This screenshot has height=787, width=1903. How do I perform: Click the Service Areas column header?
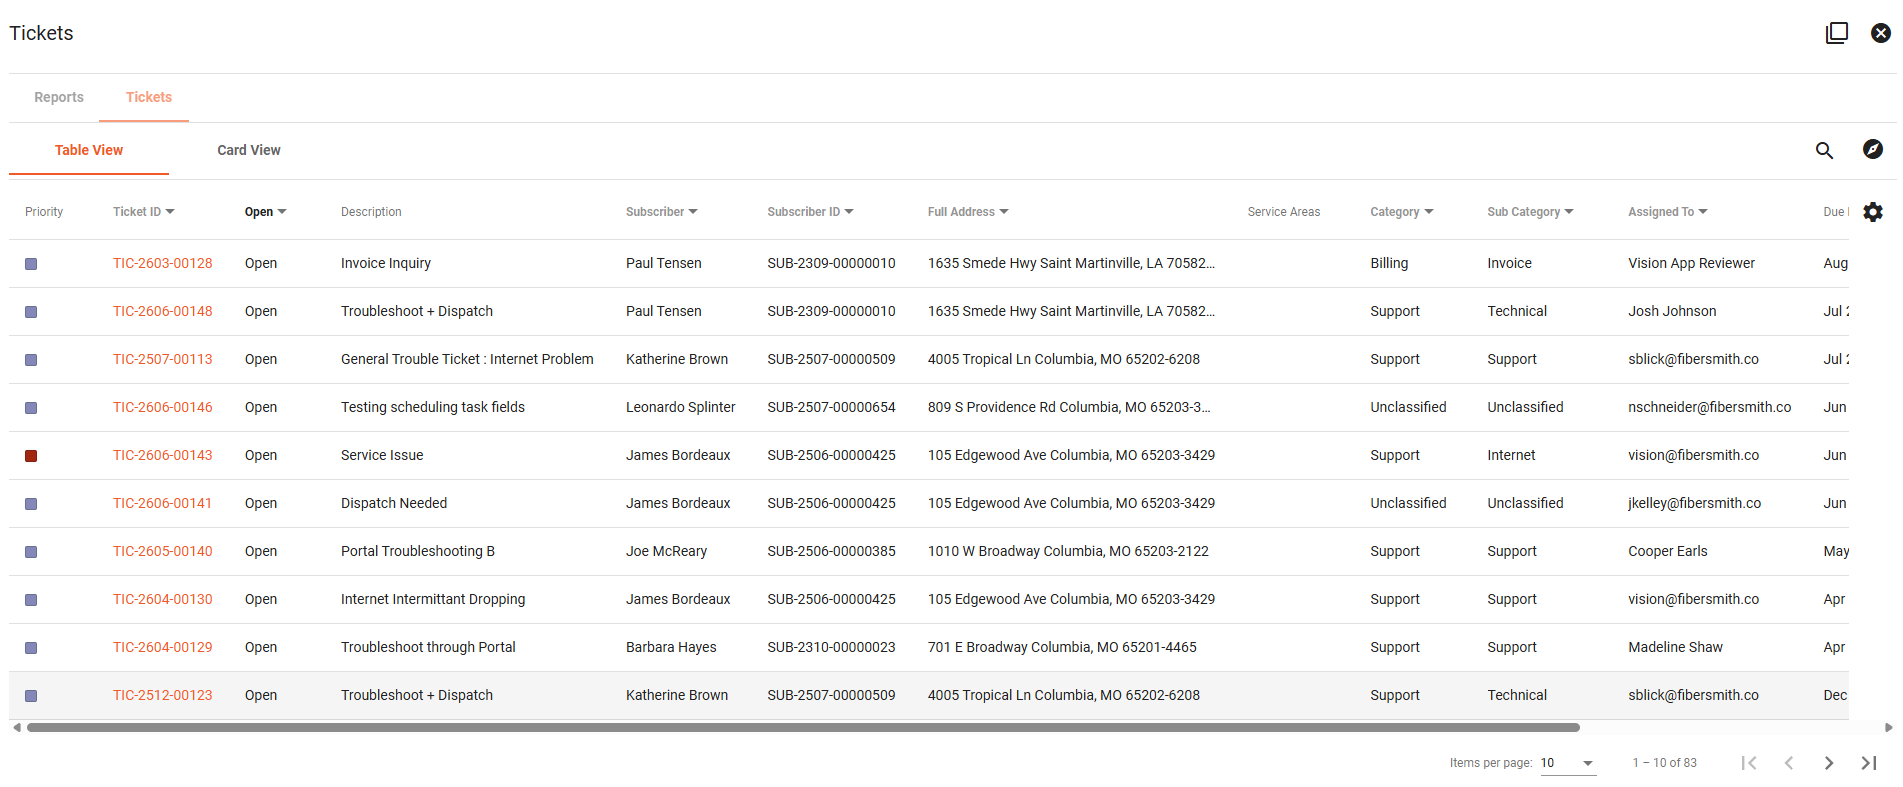(x=1284, y=212)
